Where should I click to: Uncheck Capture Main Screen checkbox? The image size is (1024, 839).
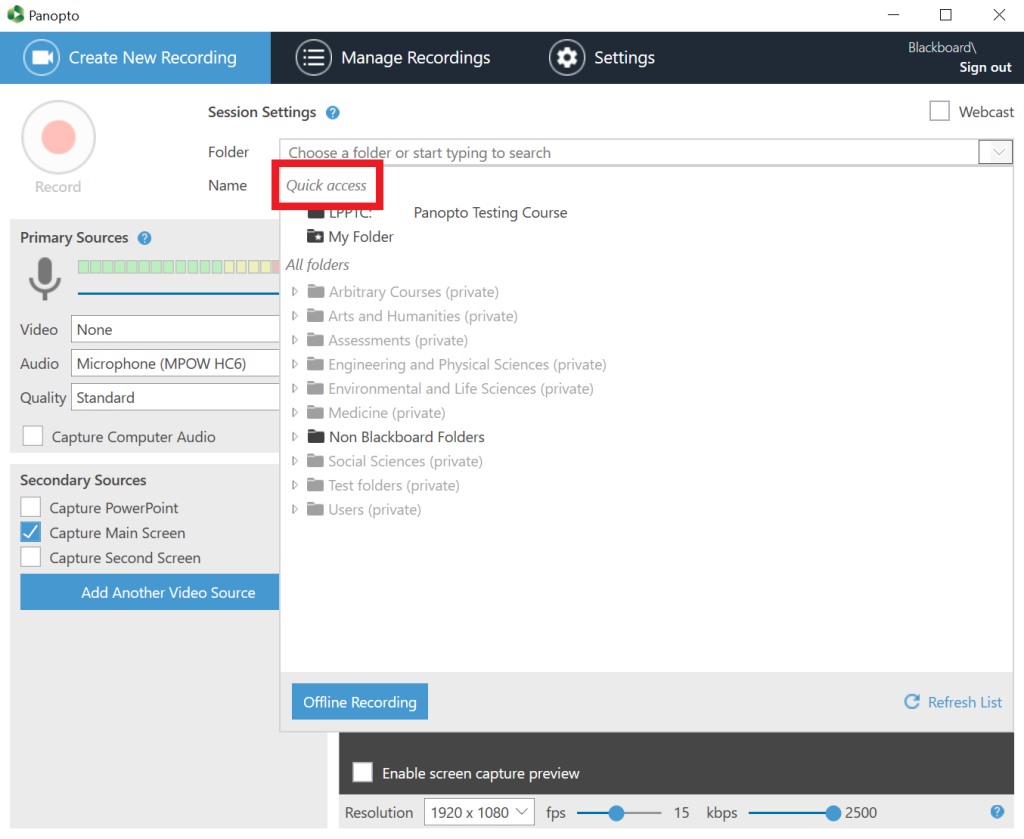[31, 532]
